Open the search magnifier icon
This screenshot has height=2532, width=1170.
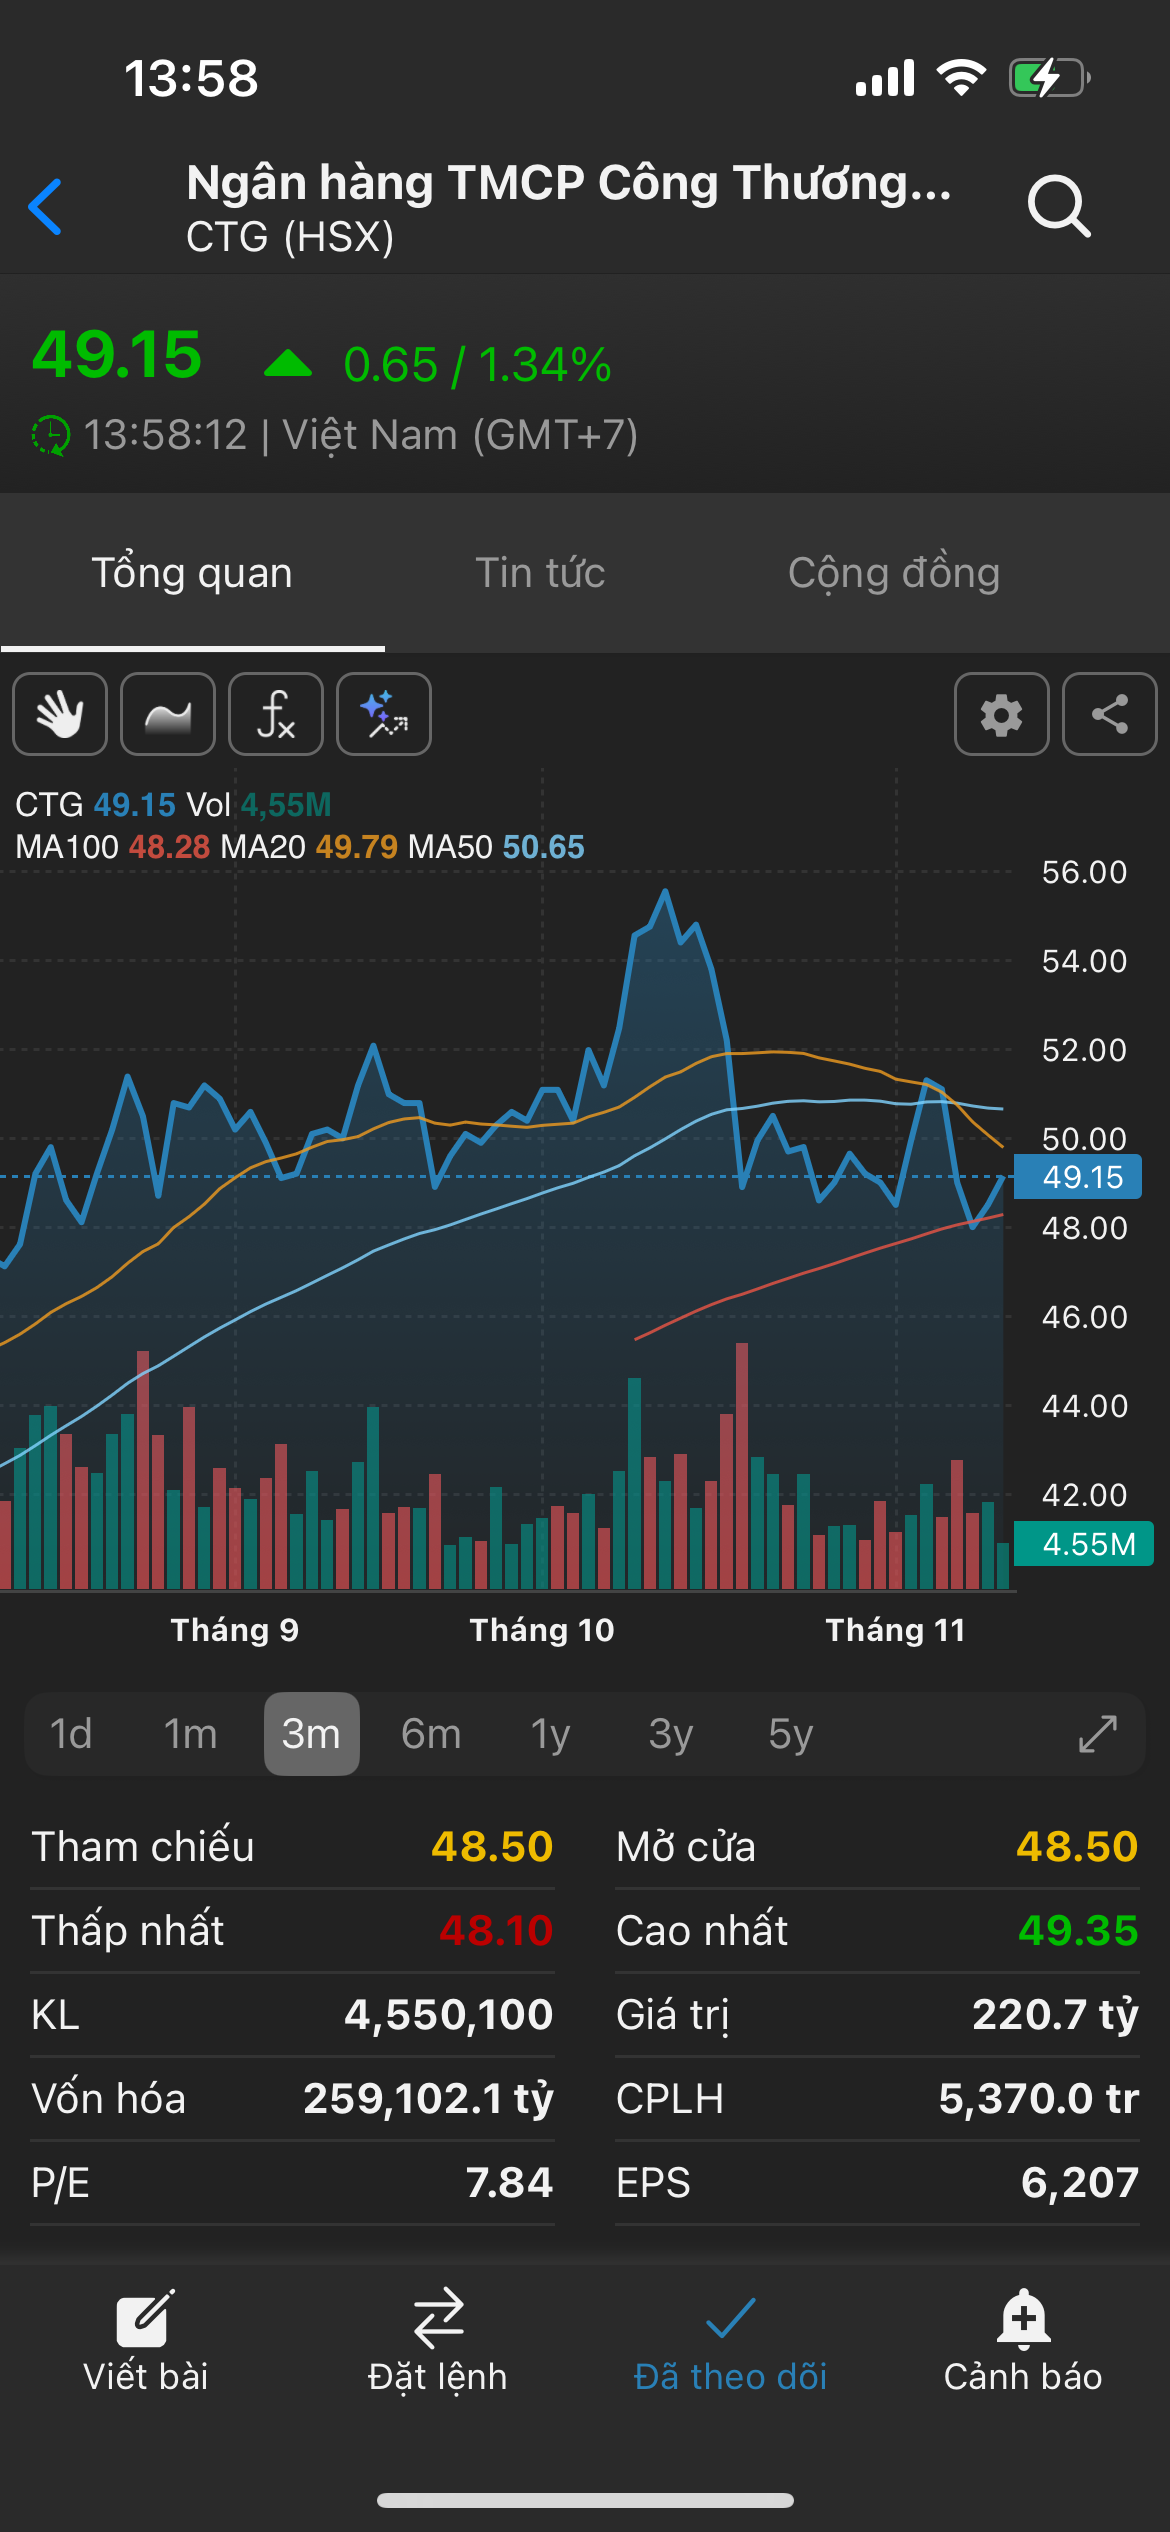point(1058,207)
